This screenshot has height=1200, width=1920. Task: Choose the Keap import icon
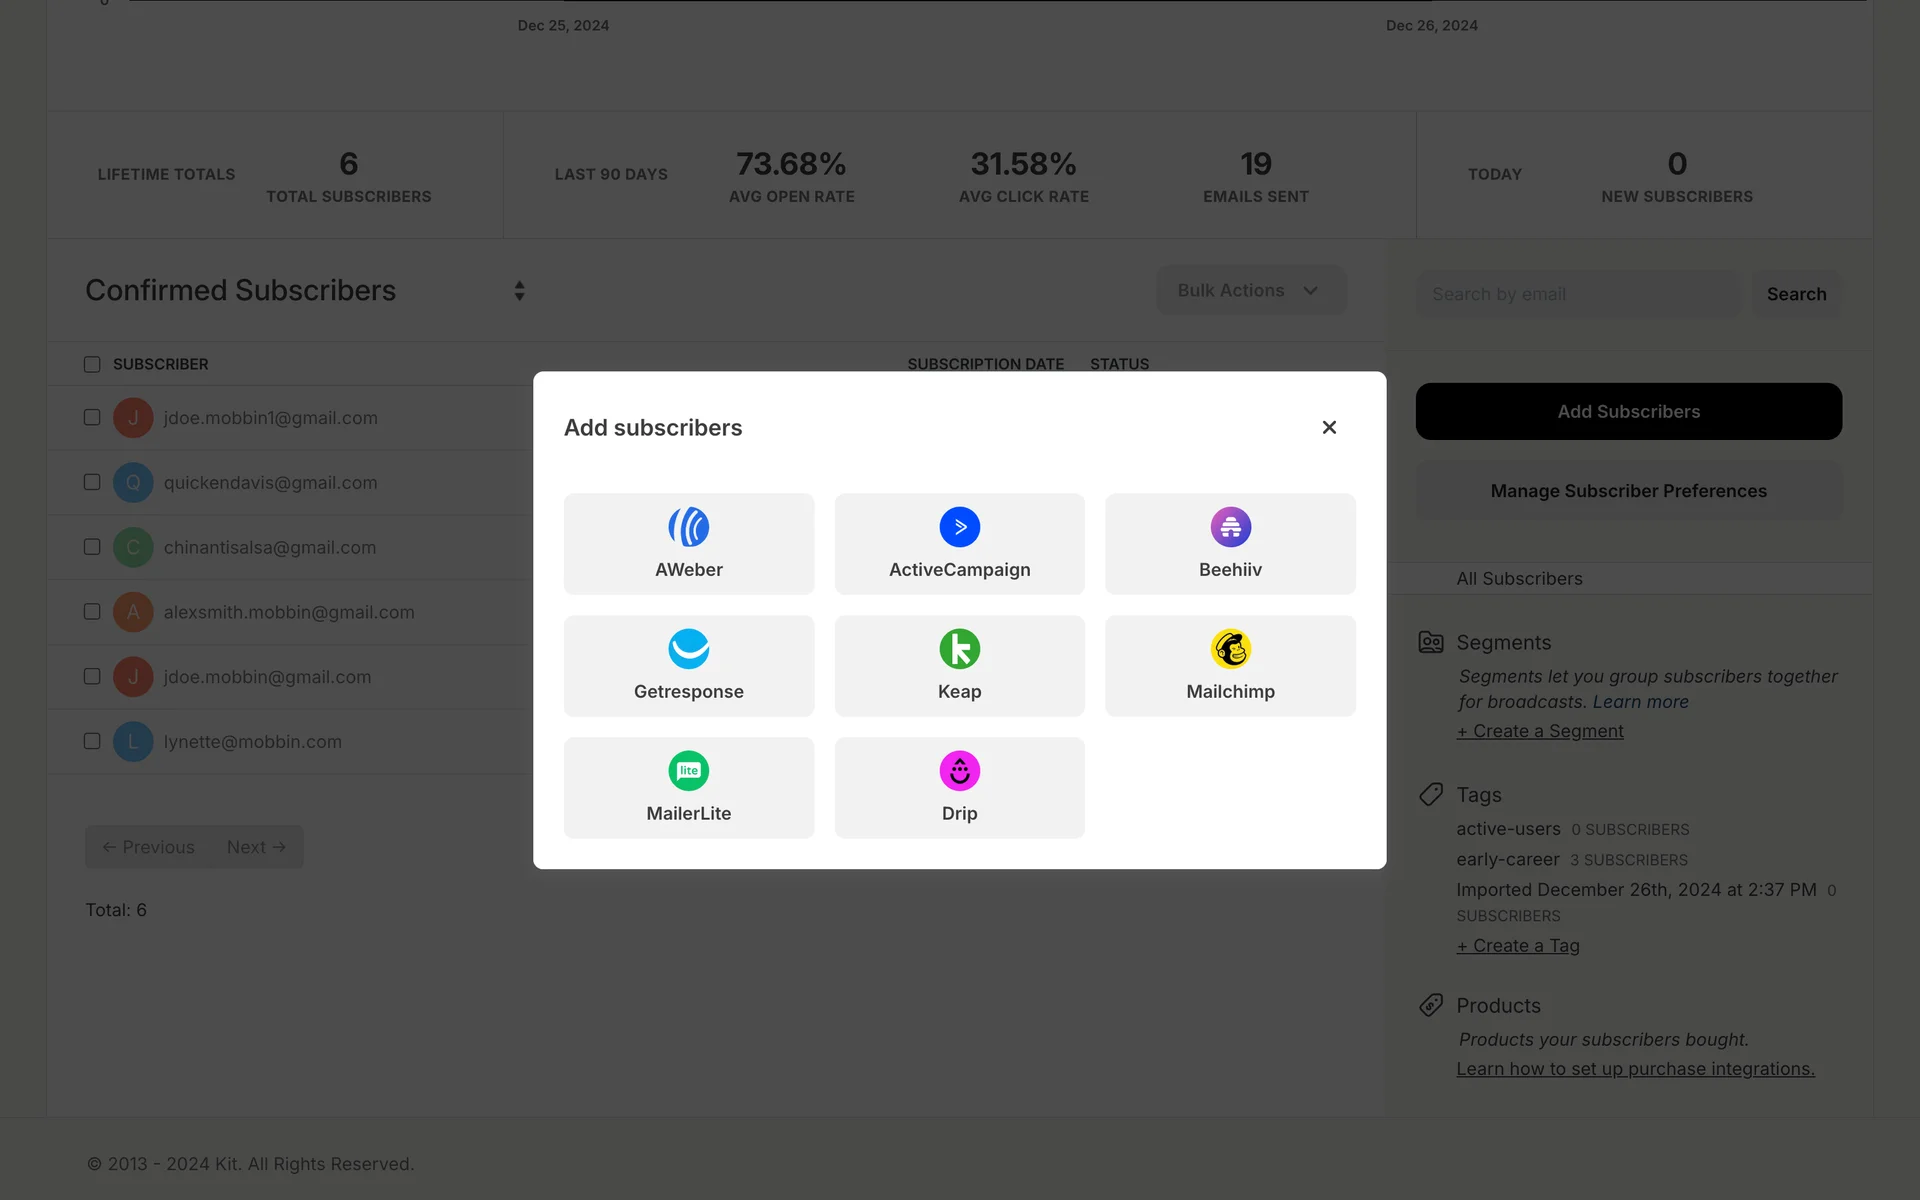tap(959, 649)
